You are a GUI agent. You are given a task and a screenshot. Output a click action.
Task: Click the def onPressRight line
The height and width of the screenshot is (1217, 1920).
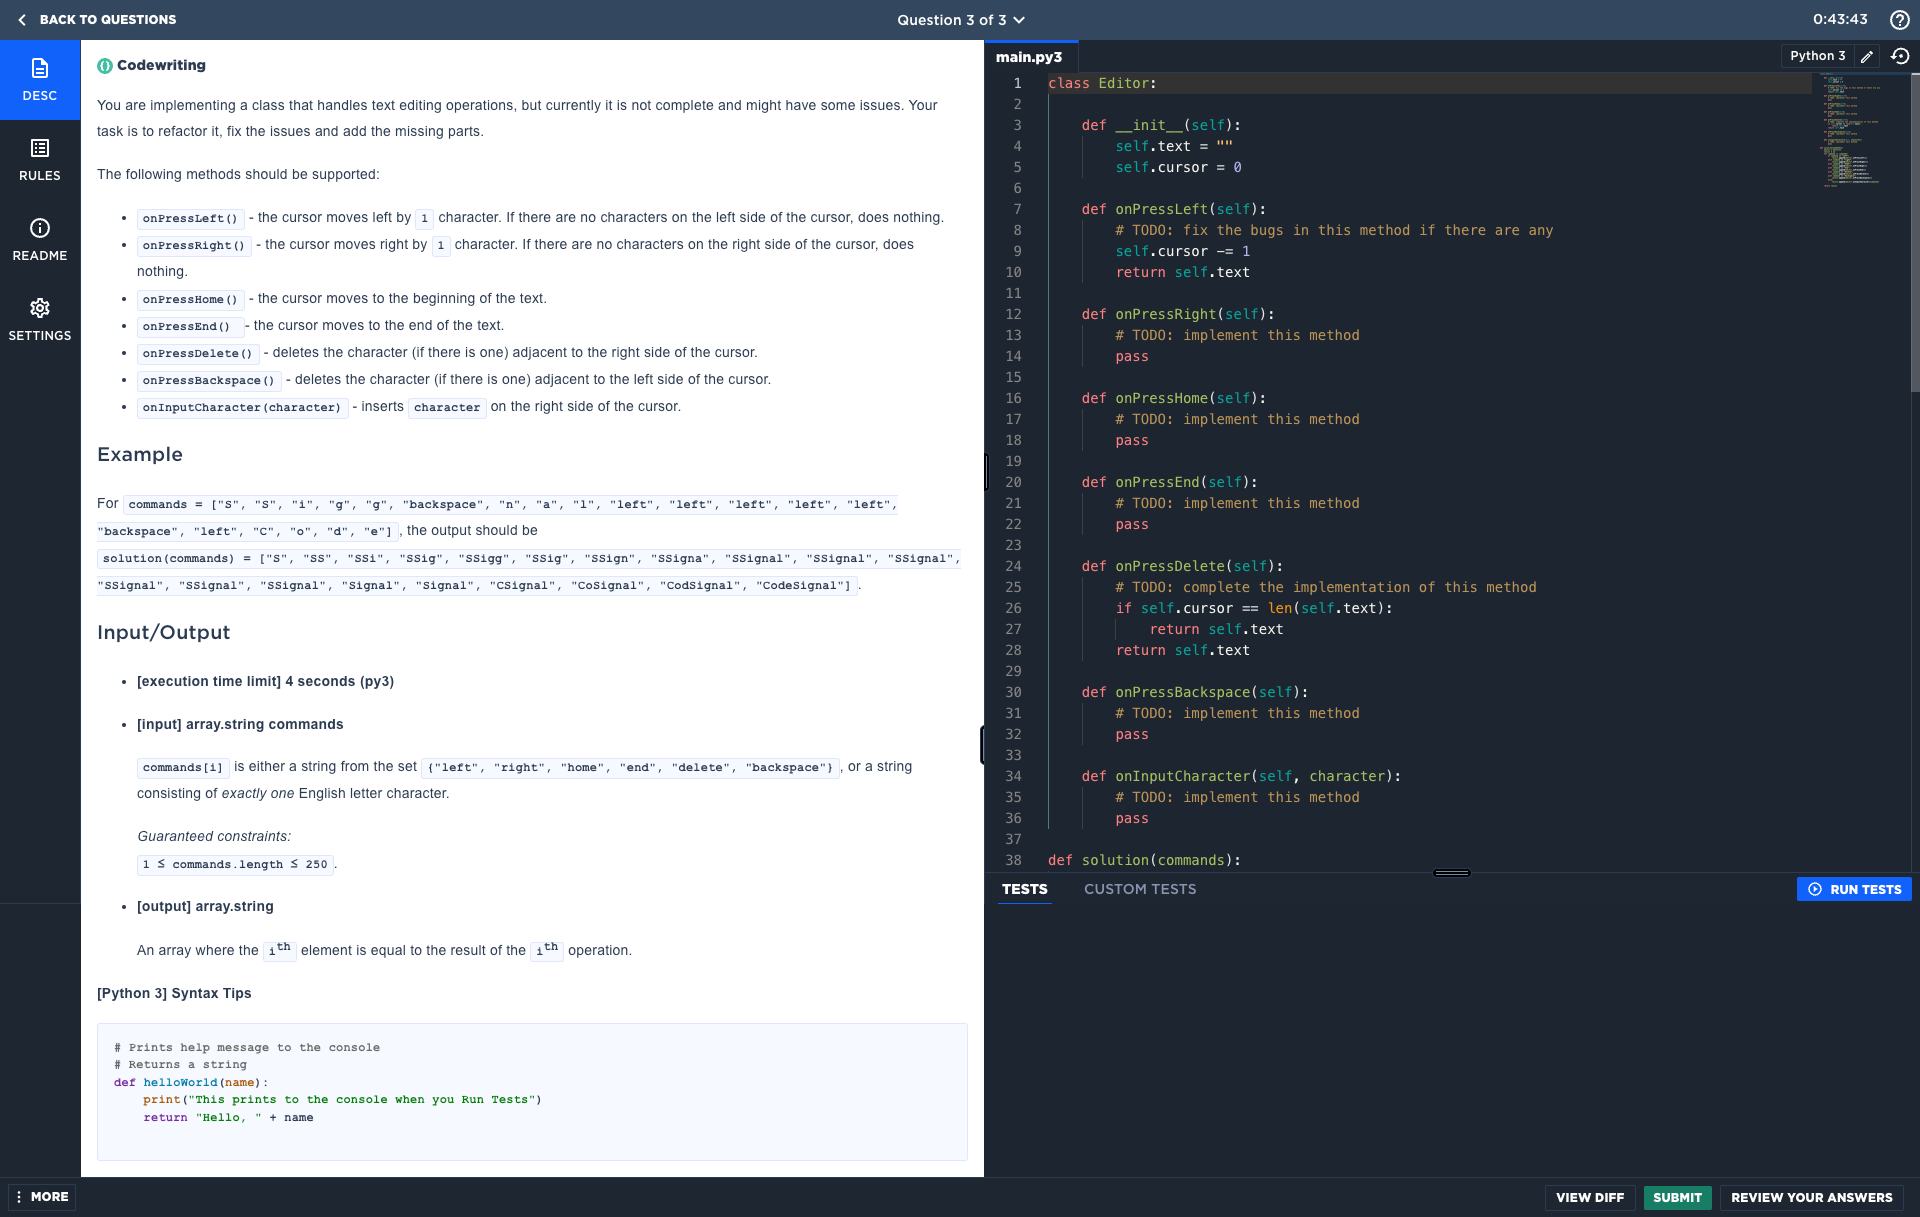(x=1177, y=314)
